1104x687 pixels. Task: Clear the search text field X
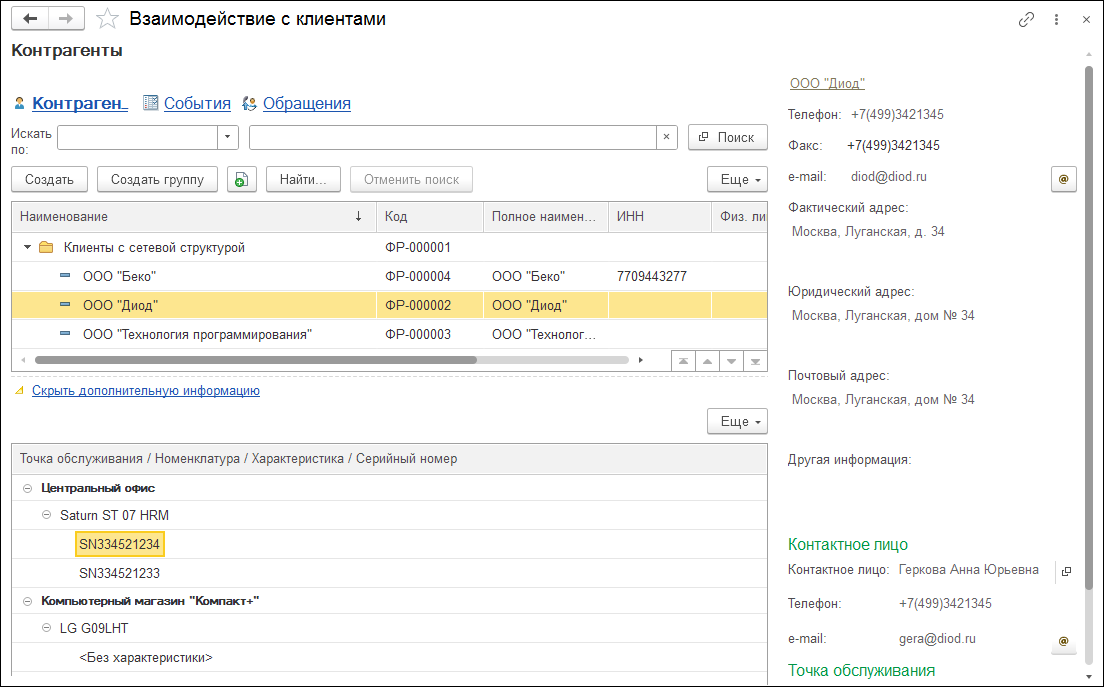[x=667, y=137]
